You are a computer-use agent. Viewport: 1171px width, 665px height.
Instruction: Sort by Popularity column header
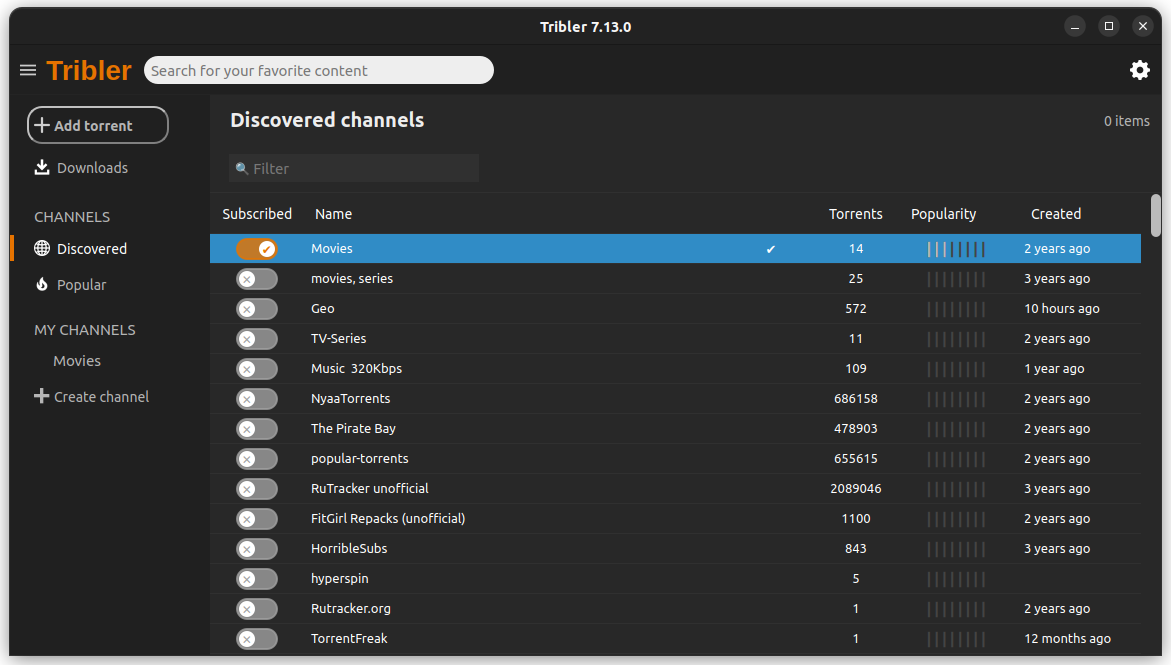pyautogui.click(x=943, y=214)
